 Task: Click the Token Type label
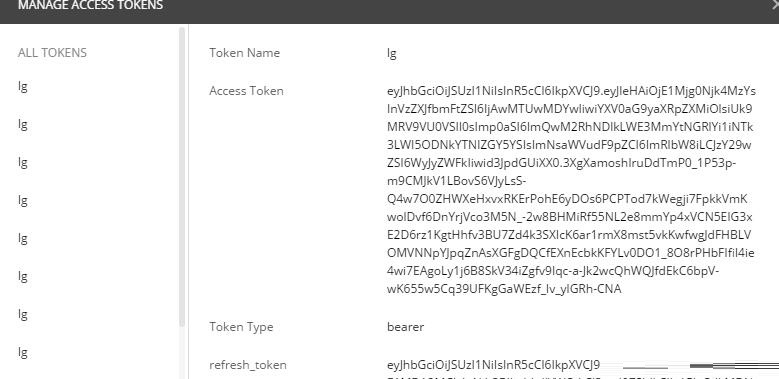coord(241,327)
